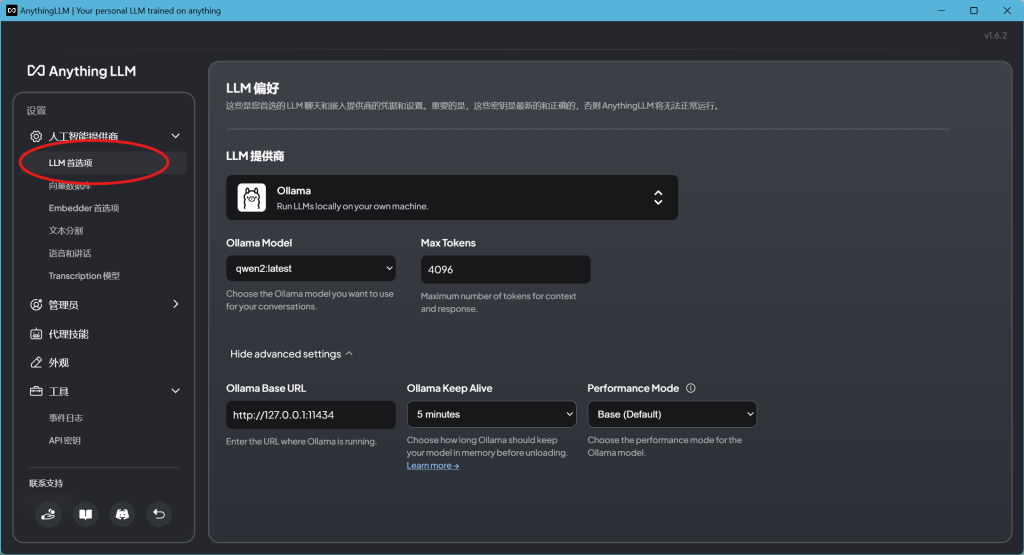Image resolution: width=1024 pixels, height=555 pixels.
Task: Open API 密钥 under Tools
Action: (65, 441)
